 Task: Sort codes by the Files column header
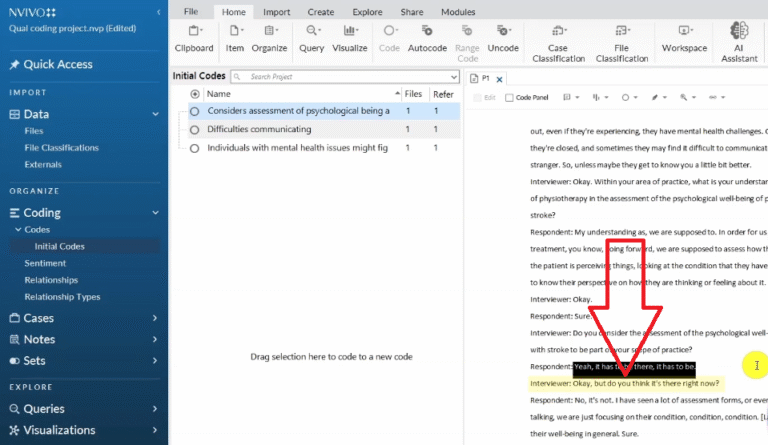pos(413,94)
